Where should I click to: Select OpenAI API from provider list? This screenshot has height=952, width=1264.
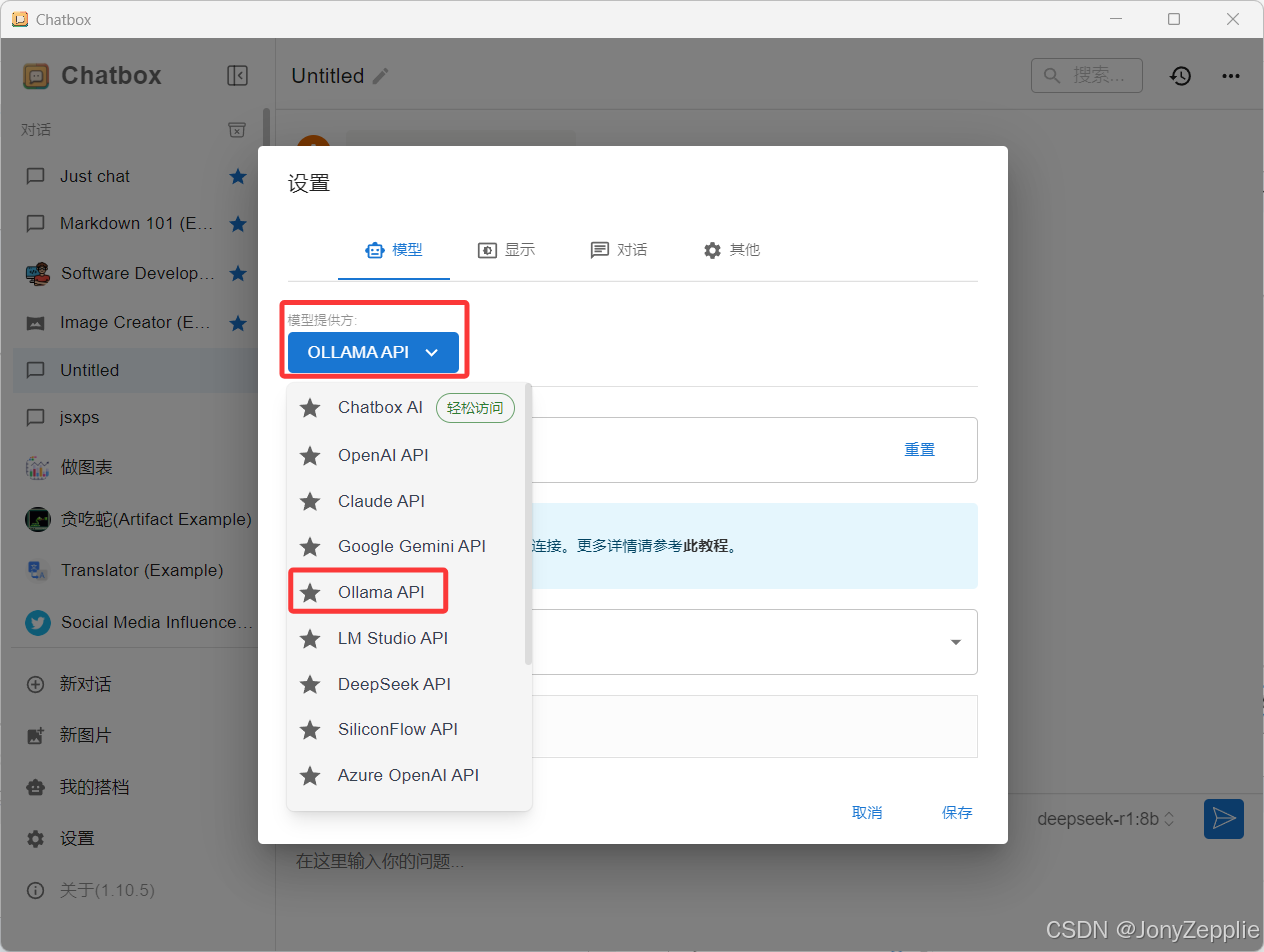click(x=405, y=455)
